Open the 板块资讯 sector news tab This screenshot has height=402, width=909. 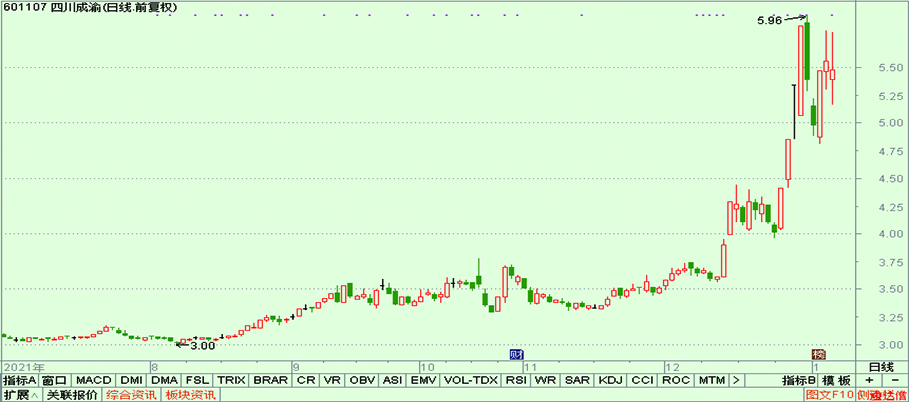tap(190, 395)
